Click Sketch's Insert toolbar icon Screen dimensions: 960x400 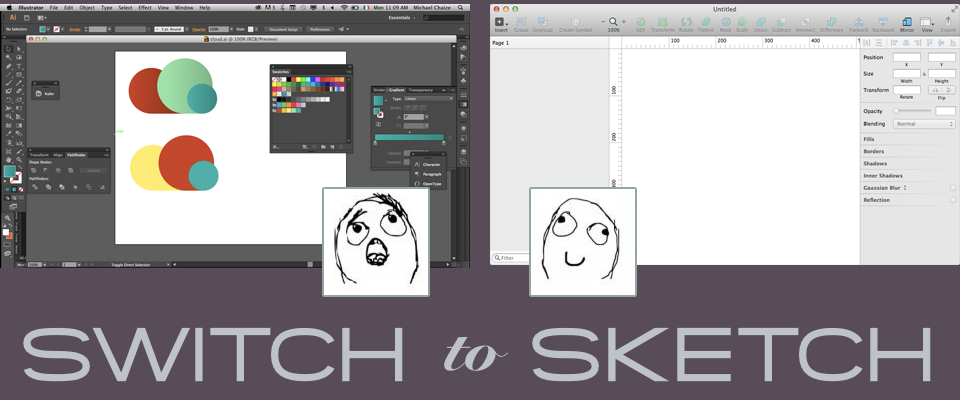[x=501, y=21]
